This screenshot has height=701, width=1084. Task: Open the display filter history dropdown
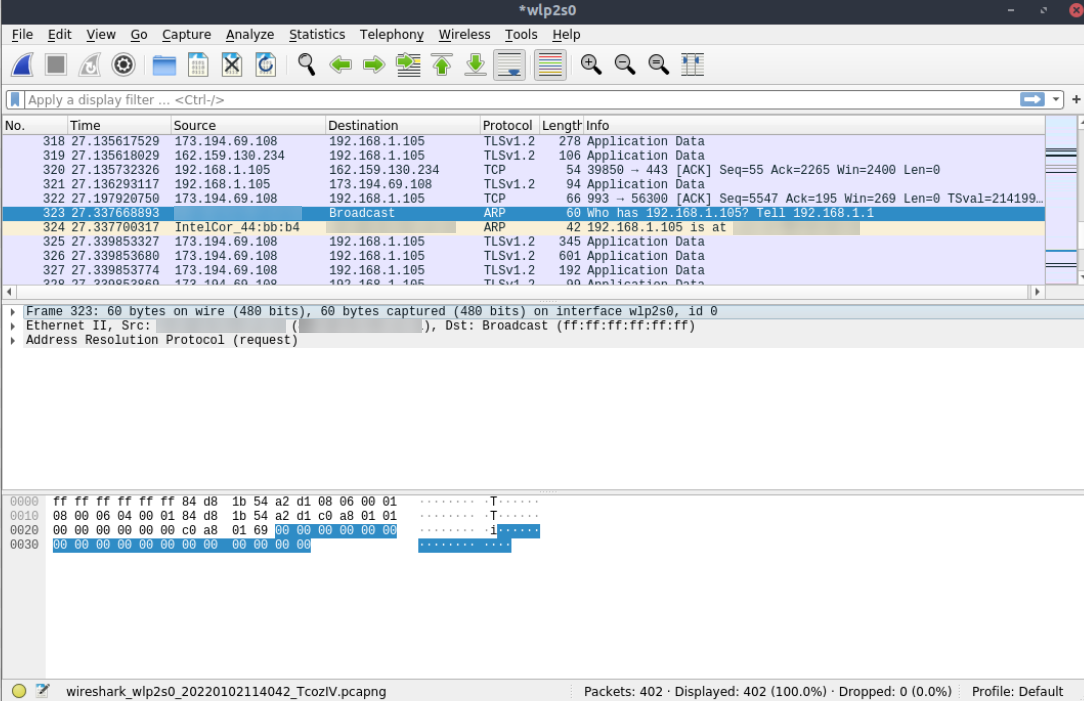[x=1056, y=100]
